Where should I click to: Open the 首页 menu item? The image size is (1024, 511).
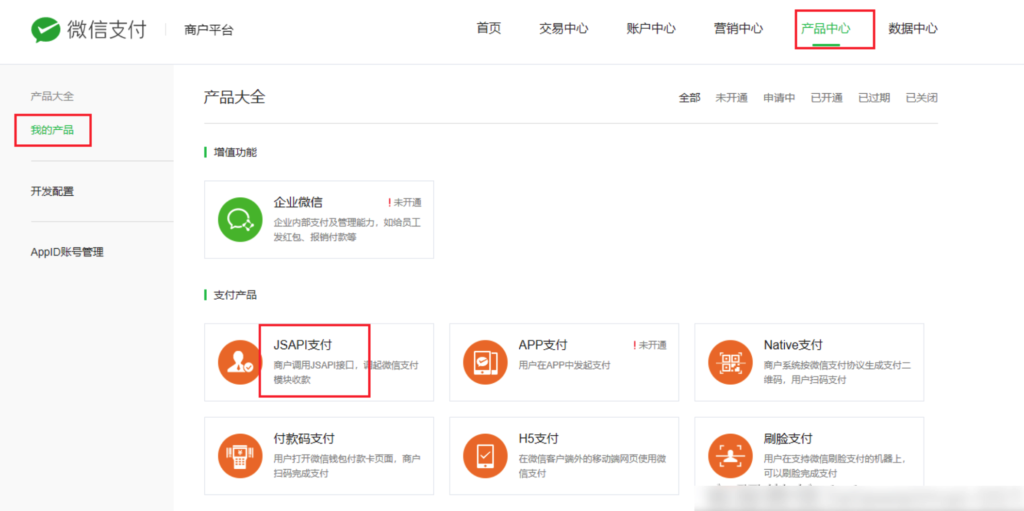point(488,29)
